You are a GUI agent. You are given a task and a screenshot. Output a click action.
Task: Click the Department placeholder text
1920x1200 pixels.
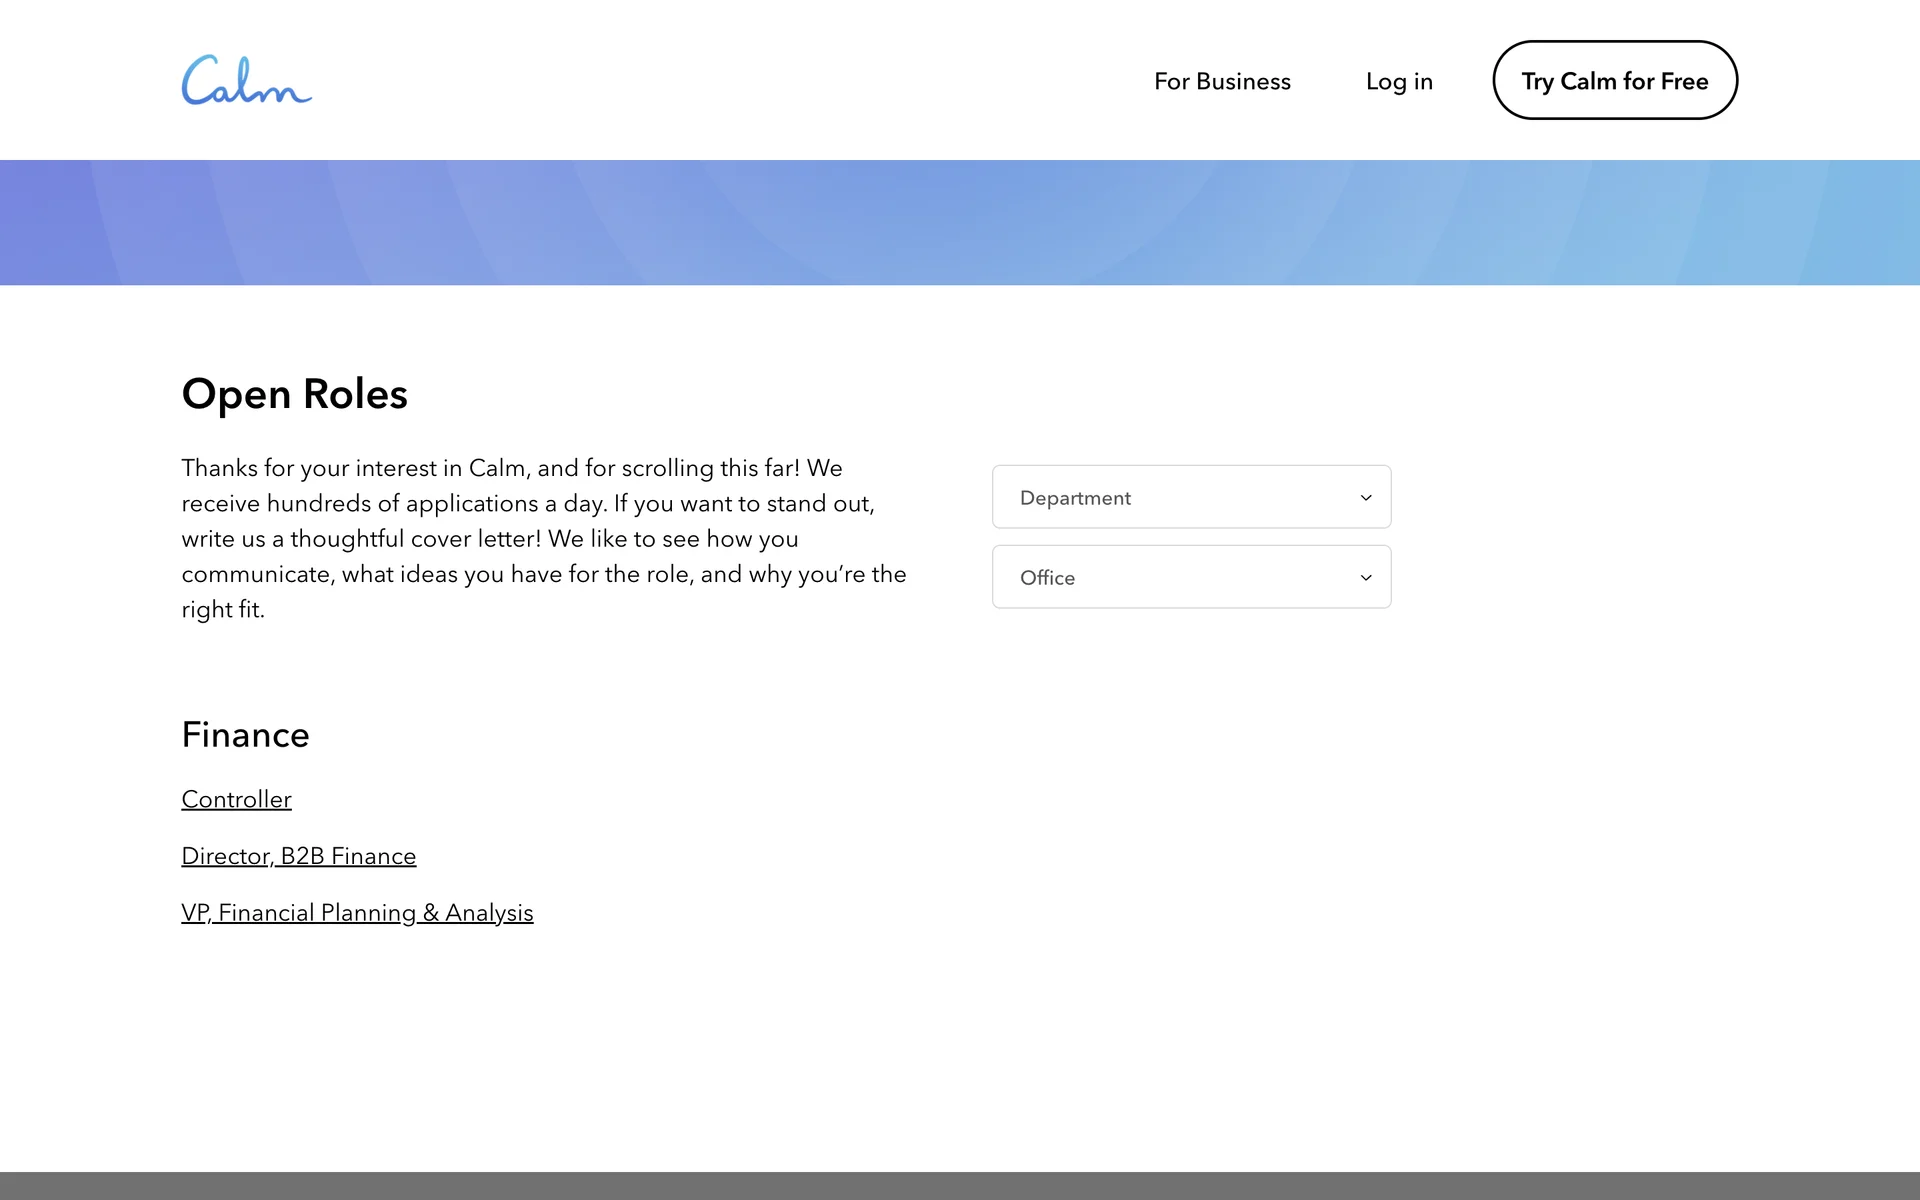pos(1075,498)
